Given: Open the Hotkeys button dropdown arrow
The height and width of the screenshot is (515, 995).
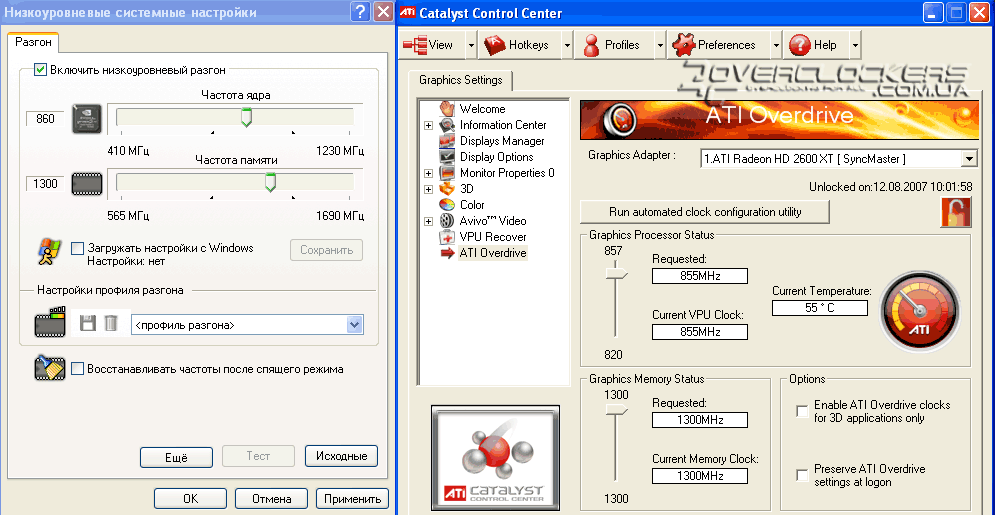Looking at the screenshot, I should pyautogui.click(x=567, y=45).
